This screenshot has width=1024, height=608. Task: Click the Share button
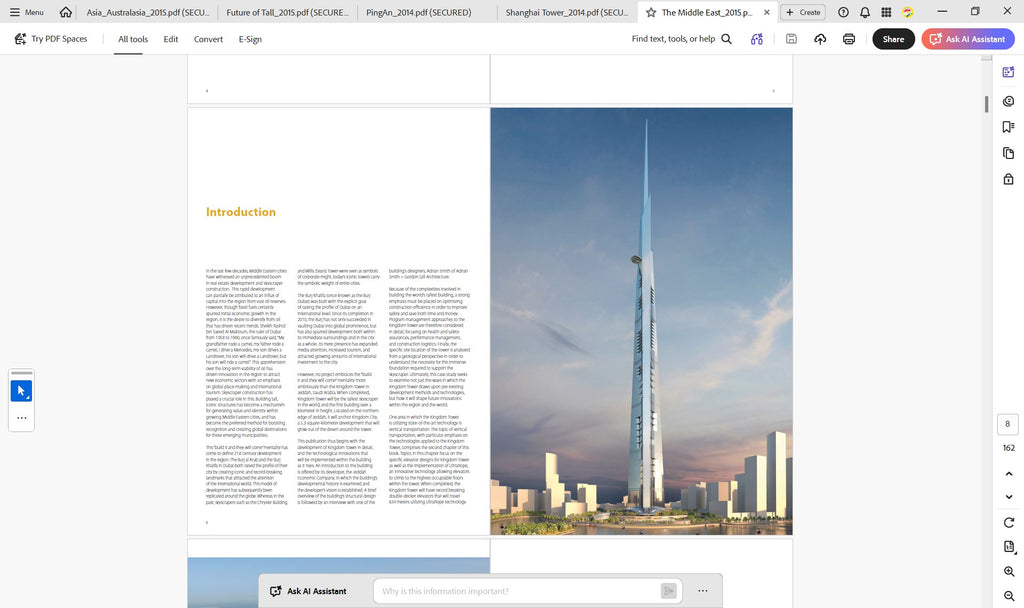tap(893, 39)
